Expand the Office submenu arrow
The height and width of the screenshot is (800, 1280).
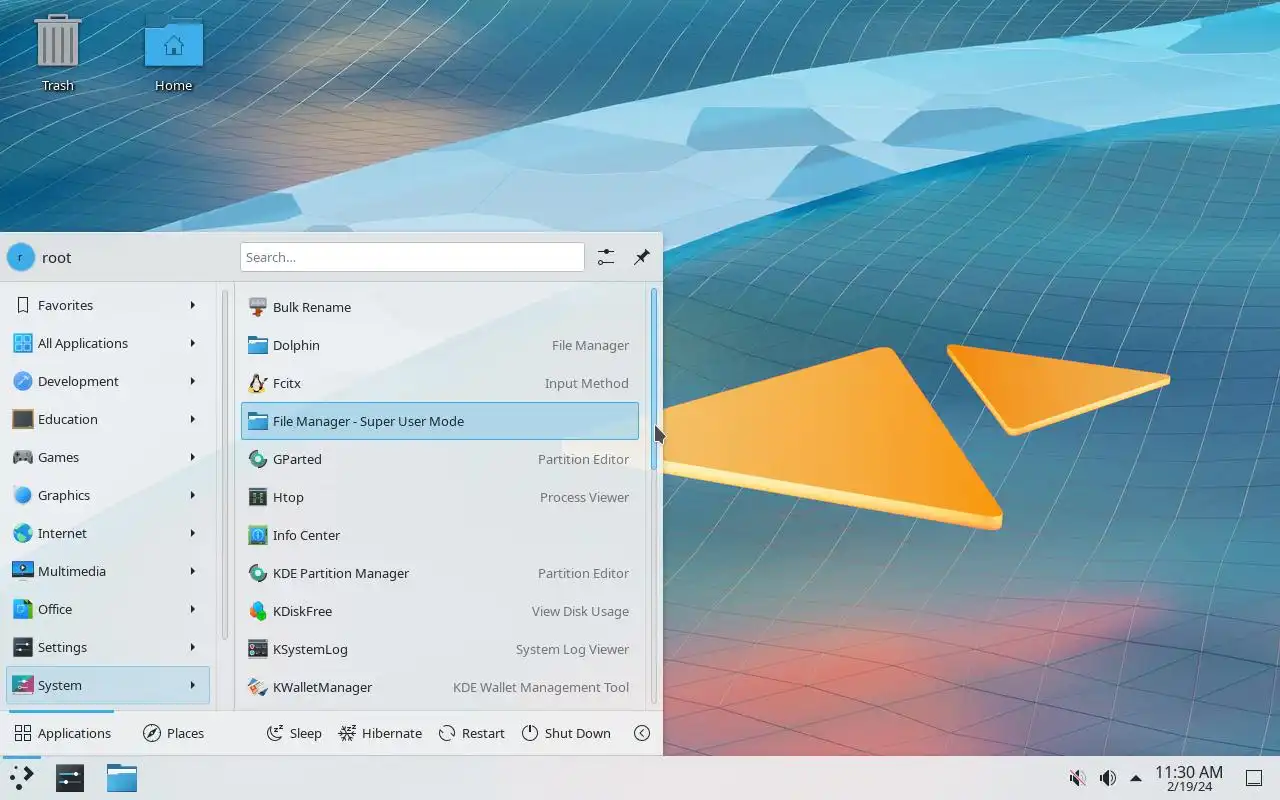(x=192, y=609)
